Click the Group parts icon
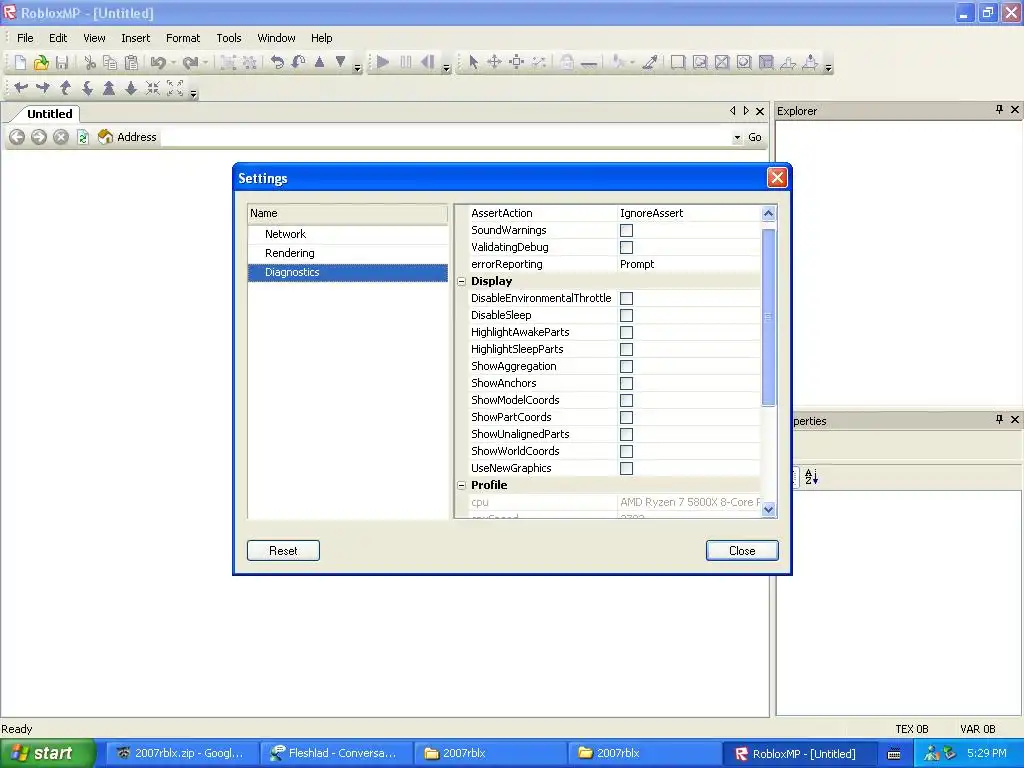 click(228, 62)
